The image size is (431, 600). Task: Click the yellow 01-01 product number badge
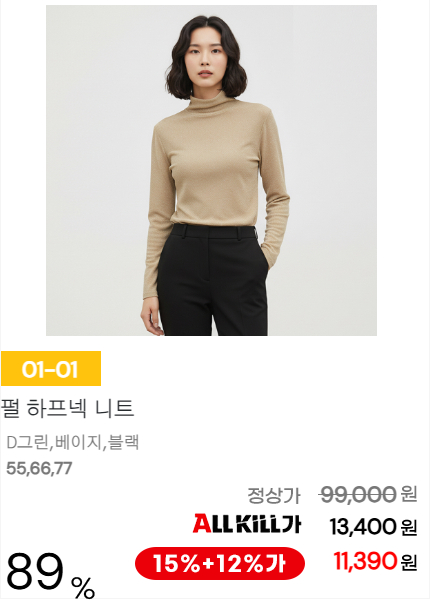tap(51, 368)
